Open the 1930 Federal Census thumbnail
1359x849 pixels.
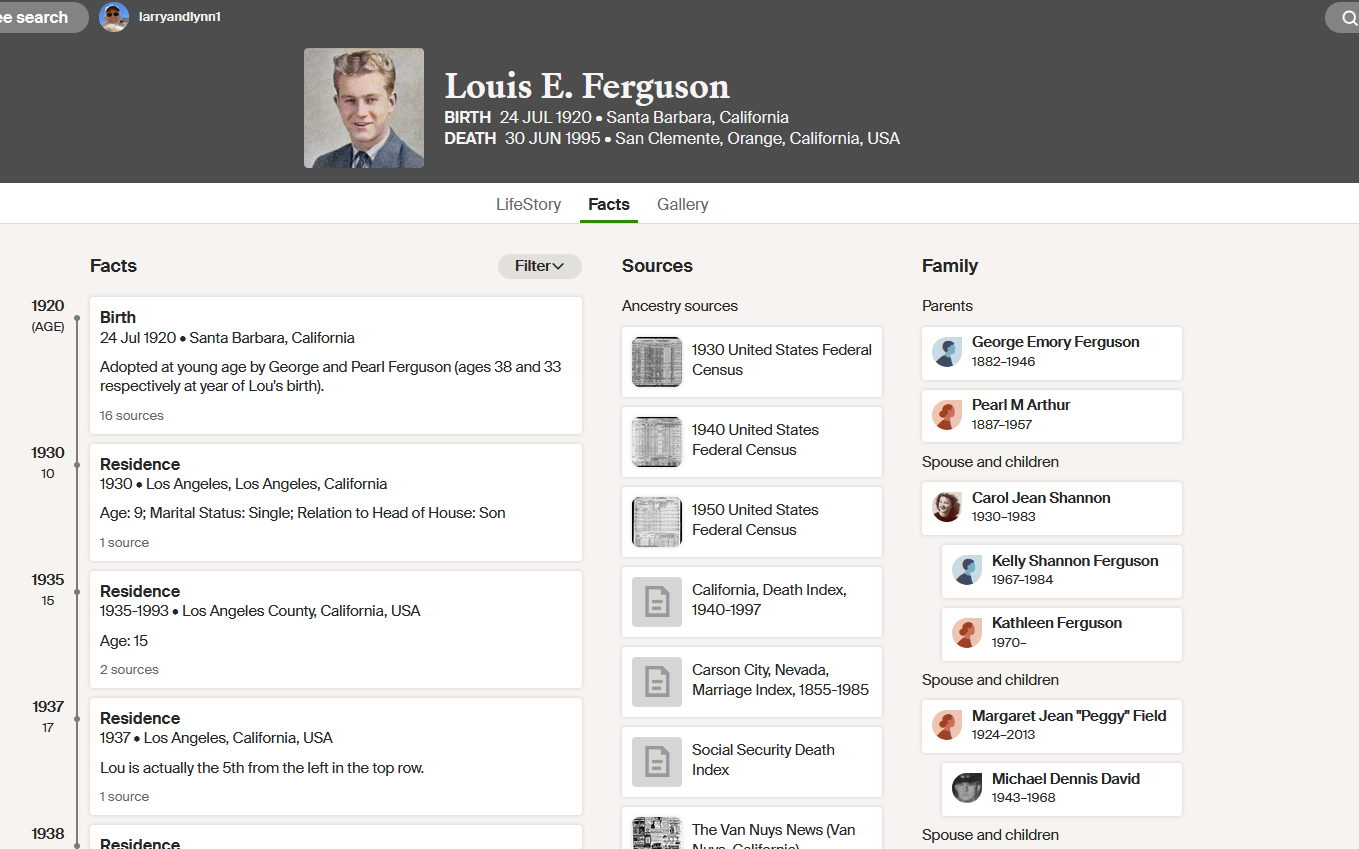click(x=657, y=362)
